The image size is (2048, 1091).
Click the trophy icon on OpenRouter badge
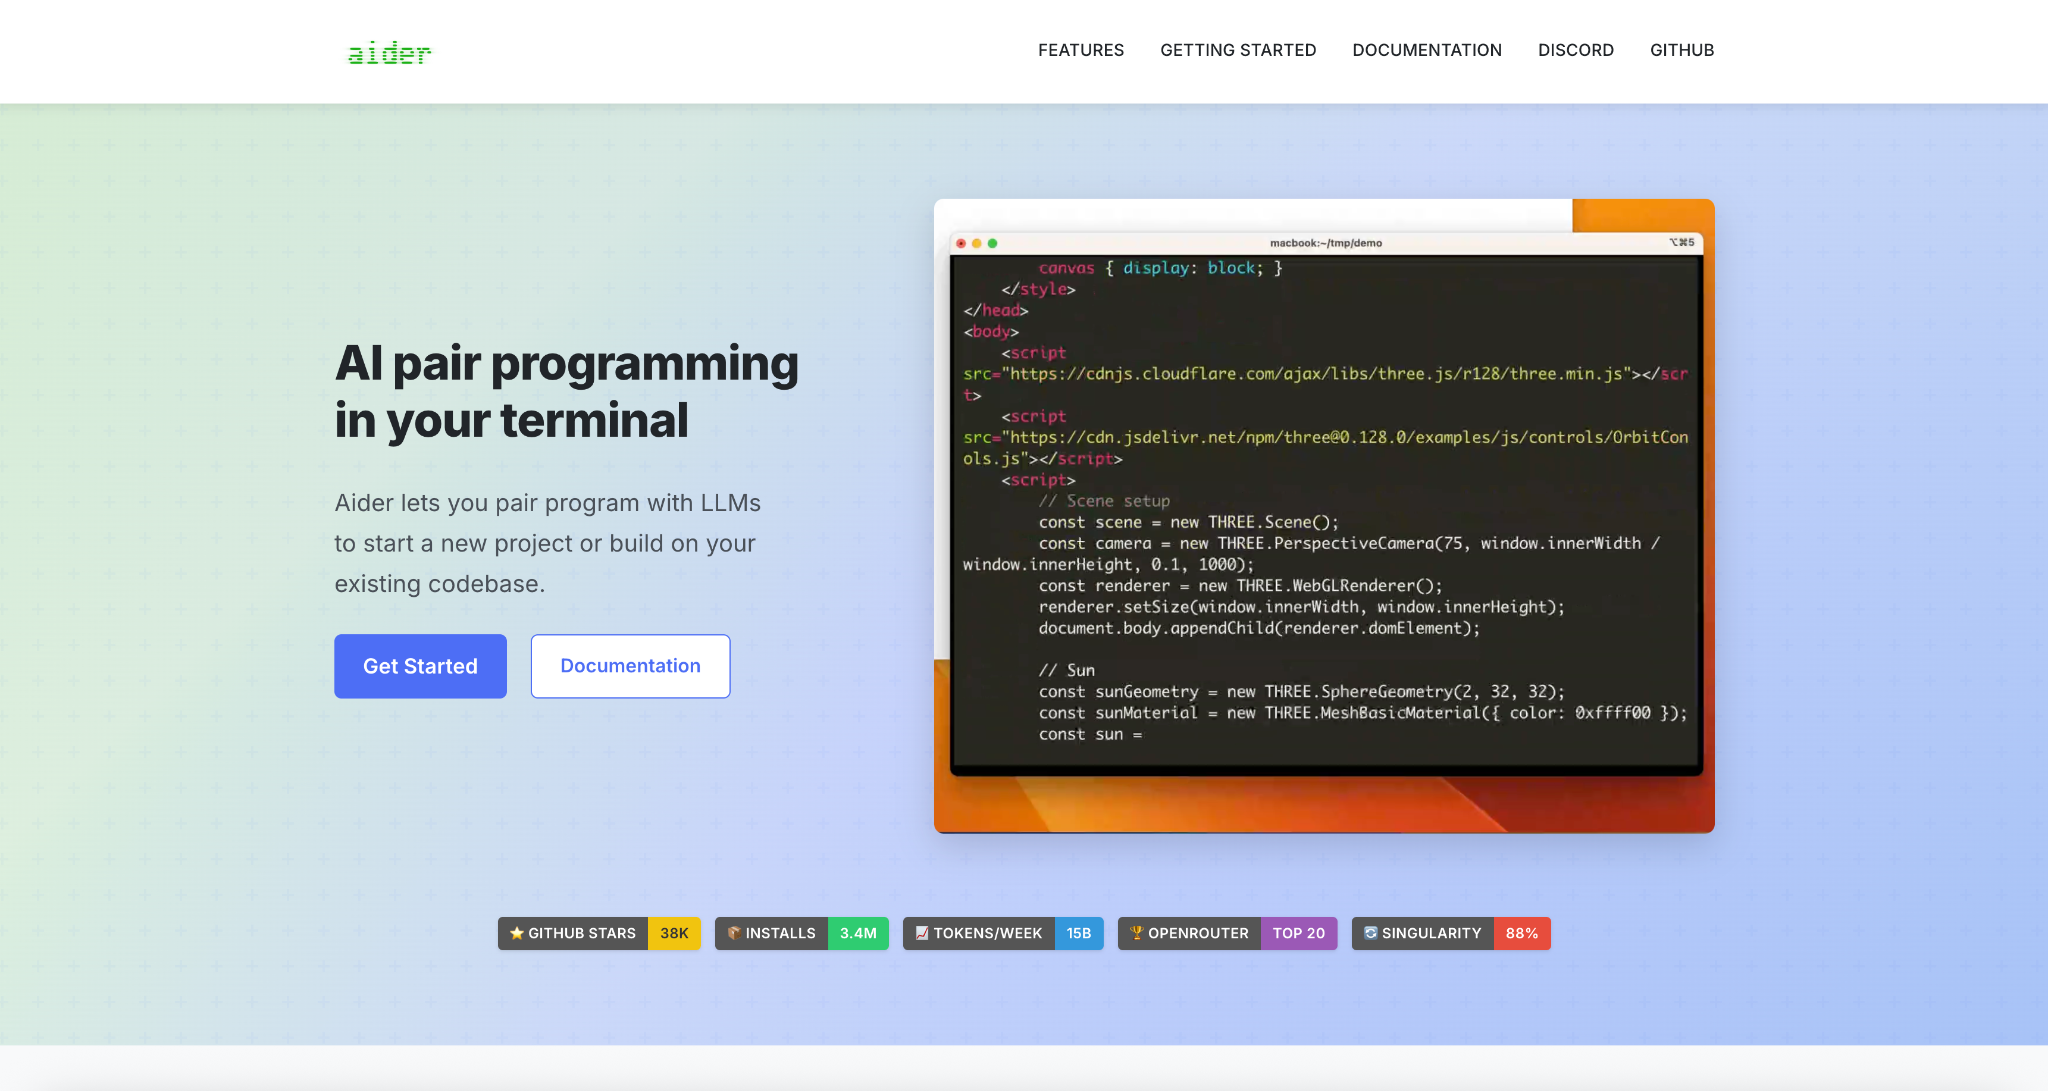click(x=1136, y=933)
